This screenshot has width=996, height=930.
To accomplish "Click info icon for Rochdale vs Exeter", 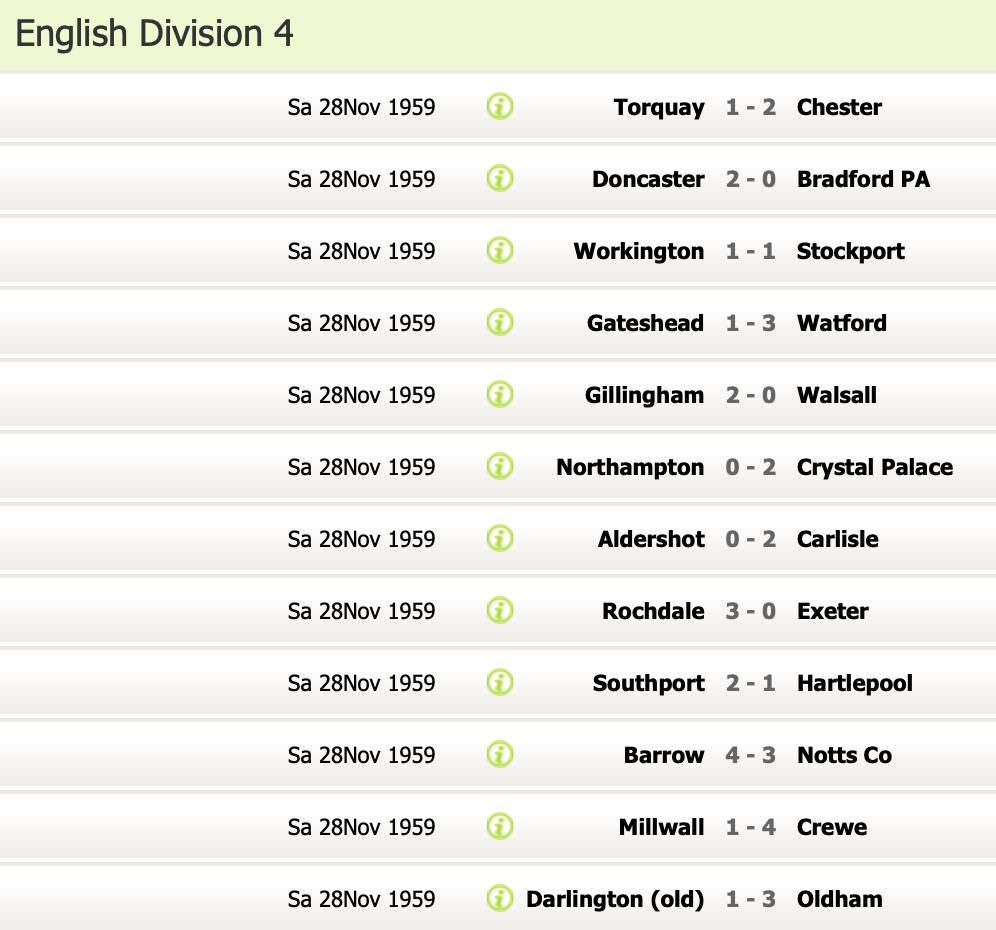I will click(500, 610).
